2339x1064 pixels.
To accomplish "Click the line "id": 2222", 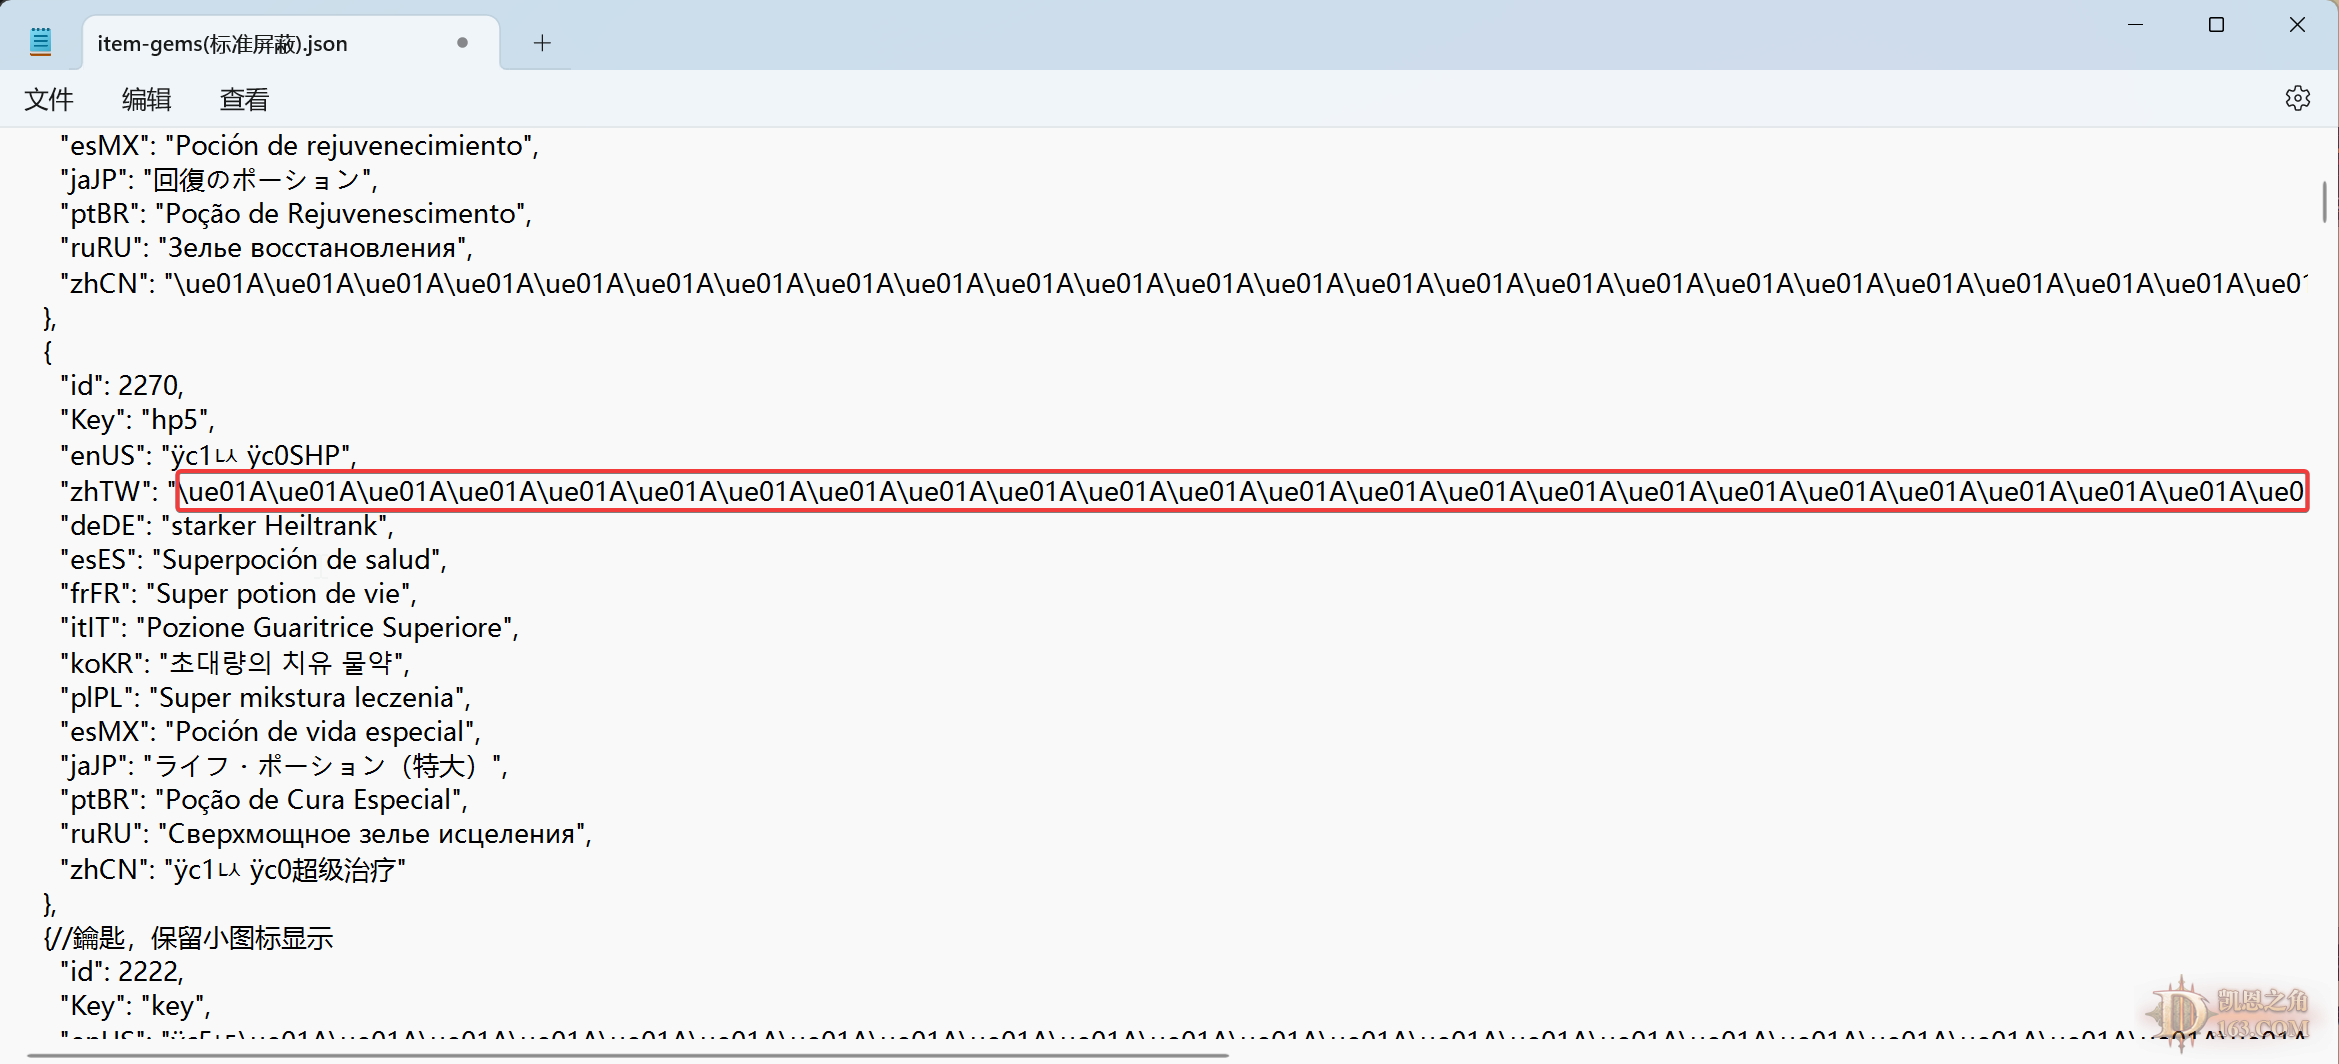I will point(122,972).
